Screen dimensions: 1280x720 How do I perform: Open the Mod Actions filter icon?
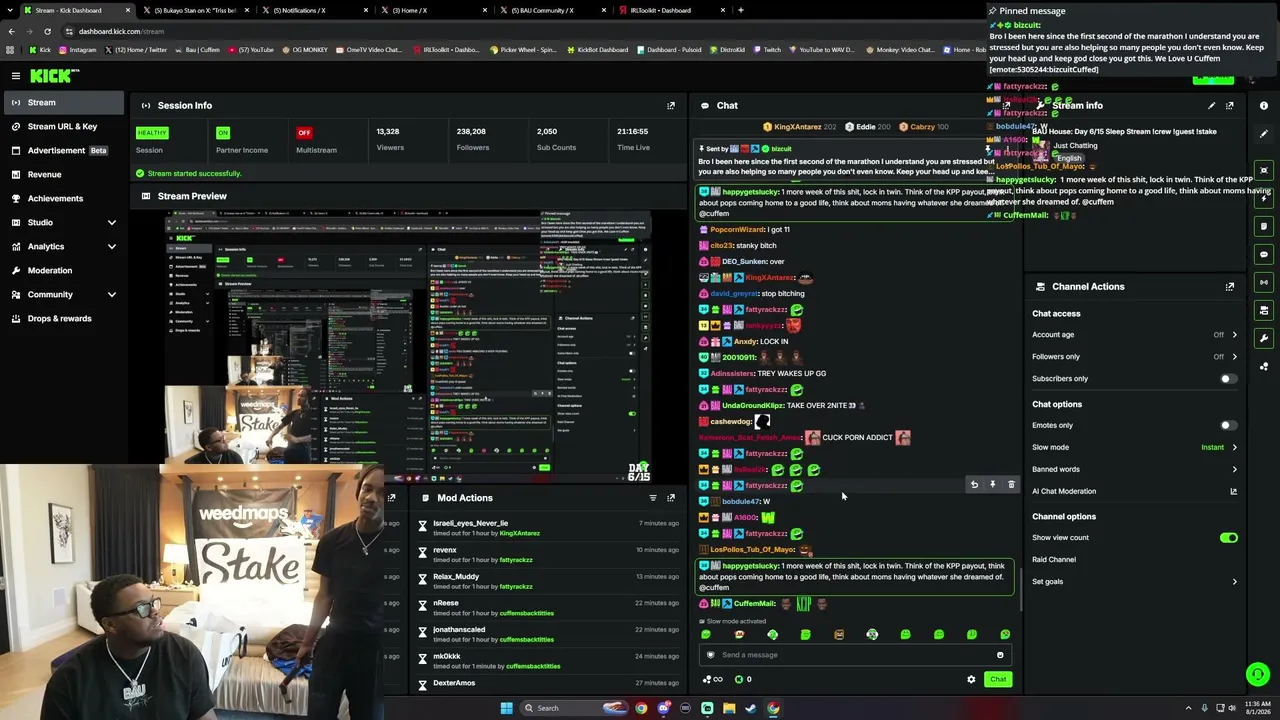point(653,498)
